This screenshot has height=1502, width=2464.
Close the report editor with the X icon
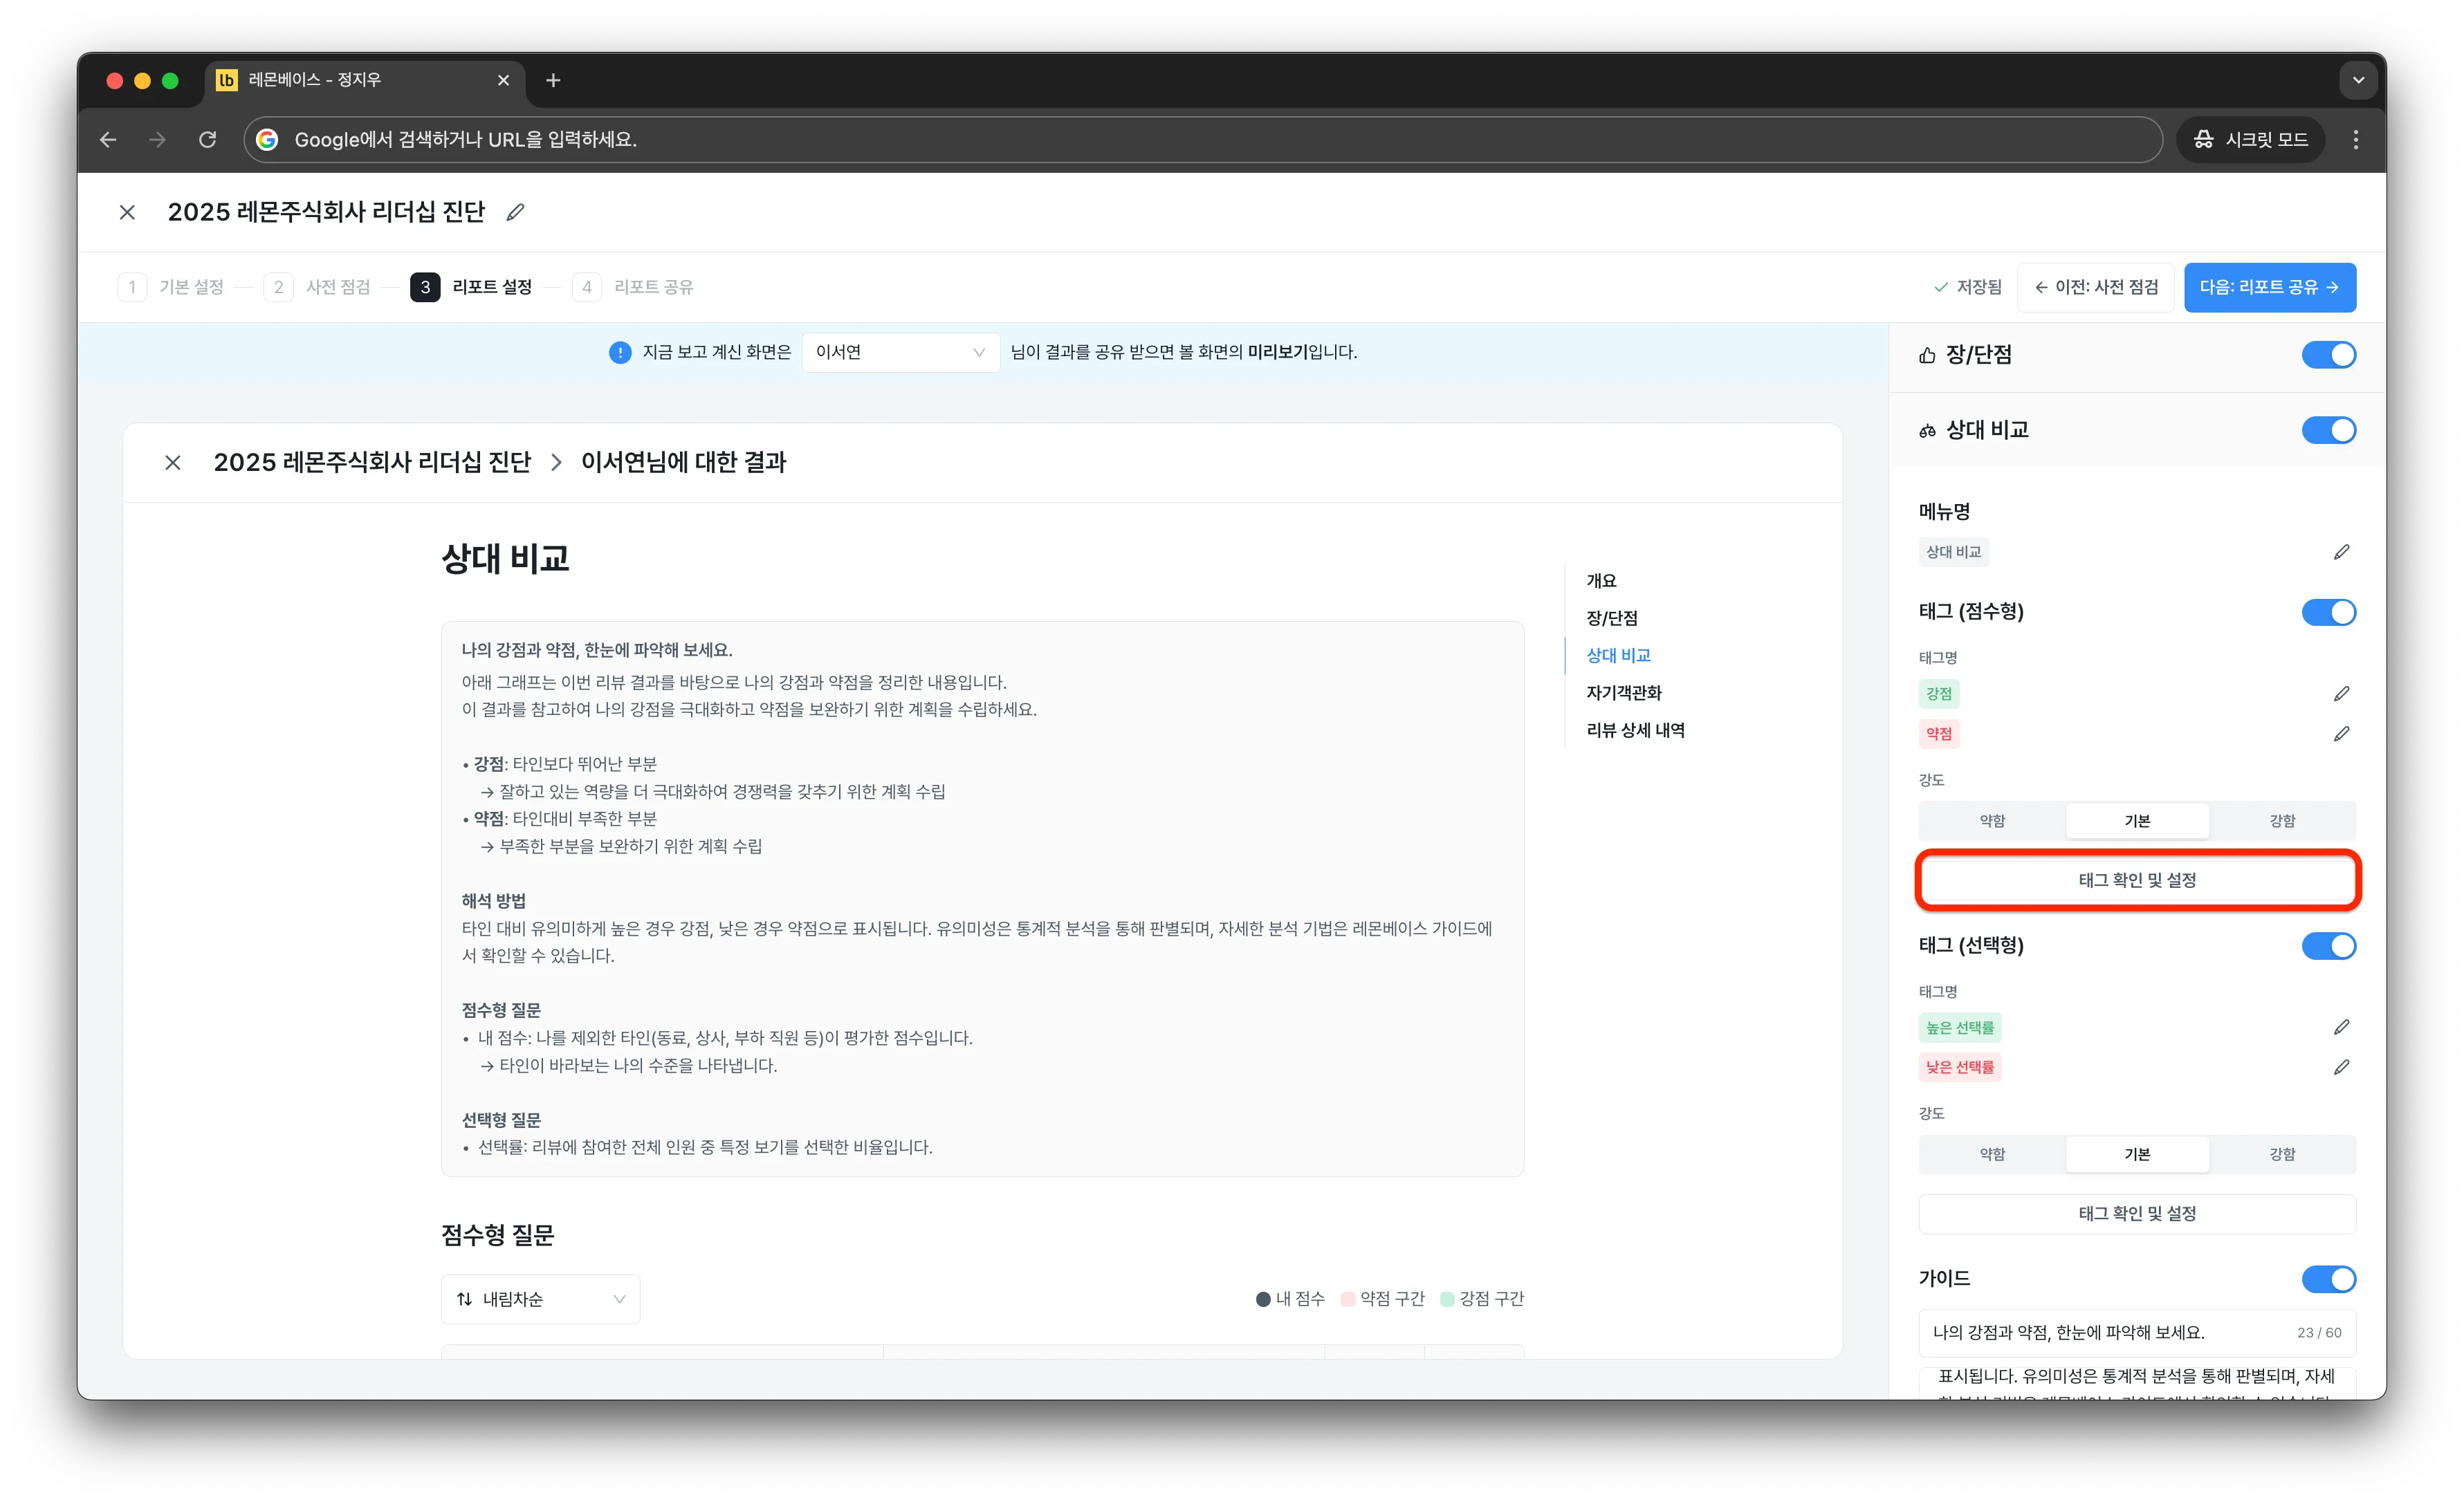point(127,212)
